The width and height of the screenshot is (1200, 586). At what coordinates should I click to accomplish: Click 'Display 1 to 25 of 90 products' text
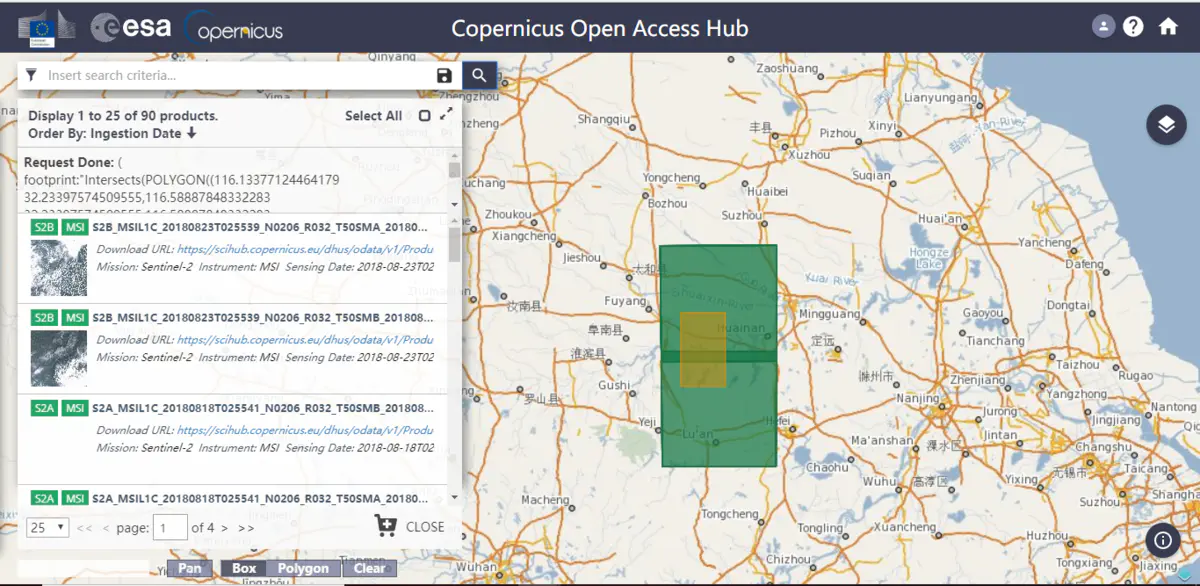[123, 116]
